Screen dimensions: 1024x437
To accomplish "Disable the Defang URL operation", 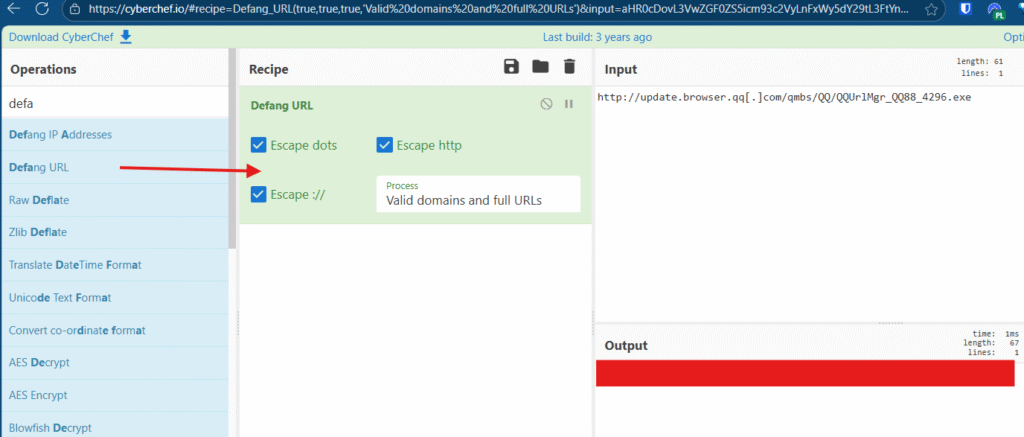I will point(547,104).
